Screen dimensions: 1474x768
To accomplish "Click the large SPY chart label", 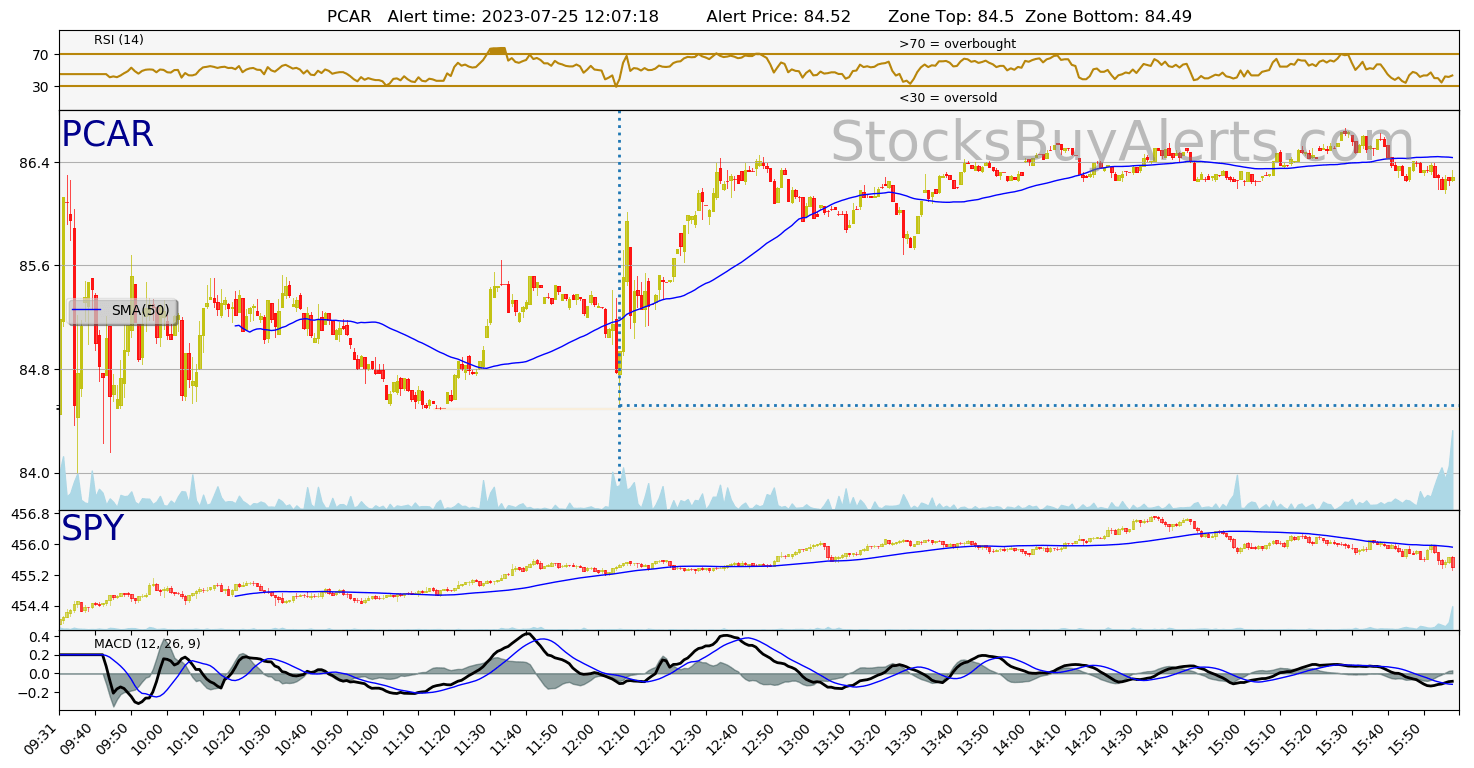I will [x=92, y=529].
